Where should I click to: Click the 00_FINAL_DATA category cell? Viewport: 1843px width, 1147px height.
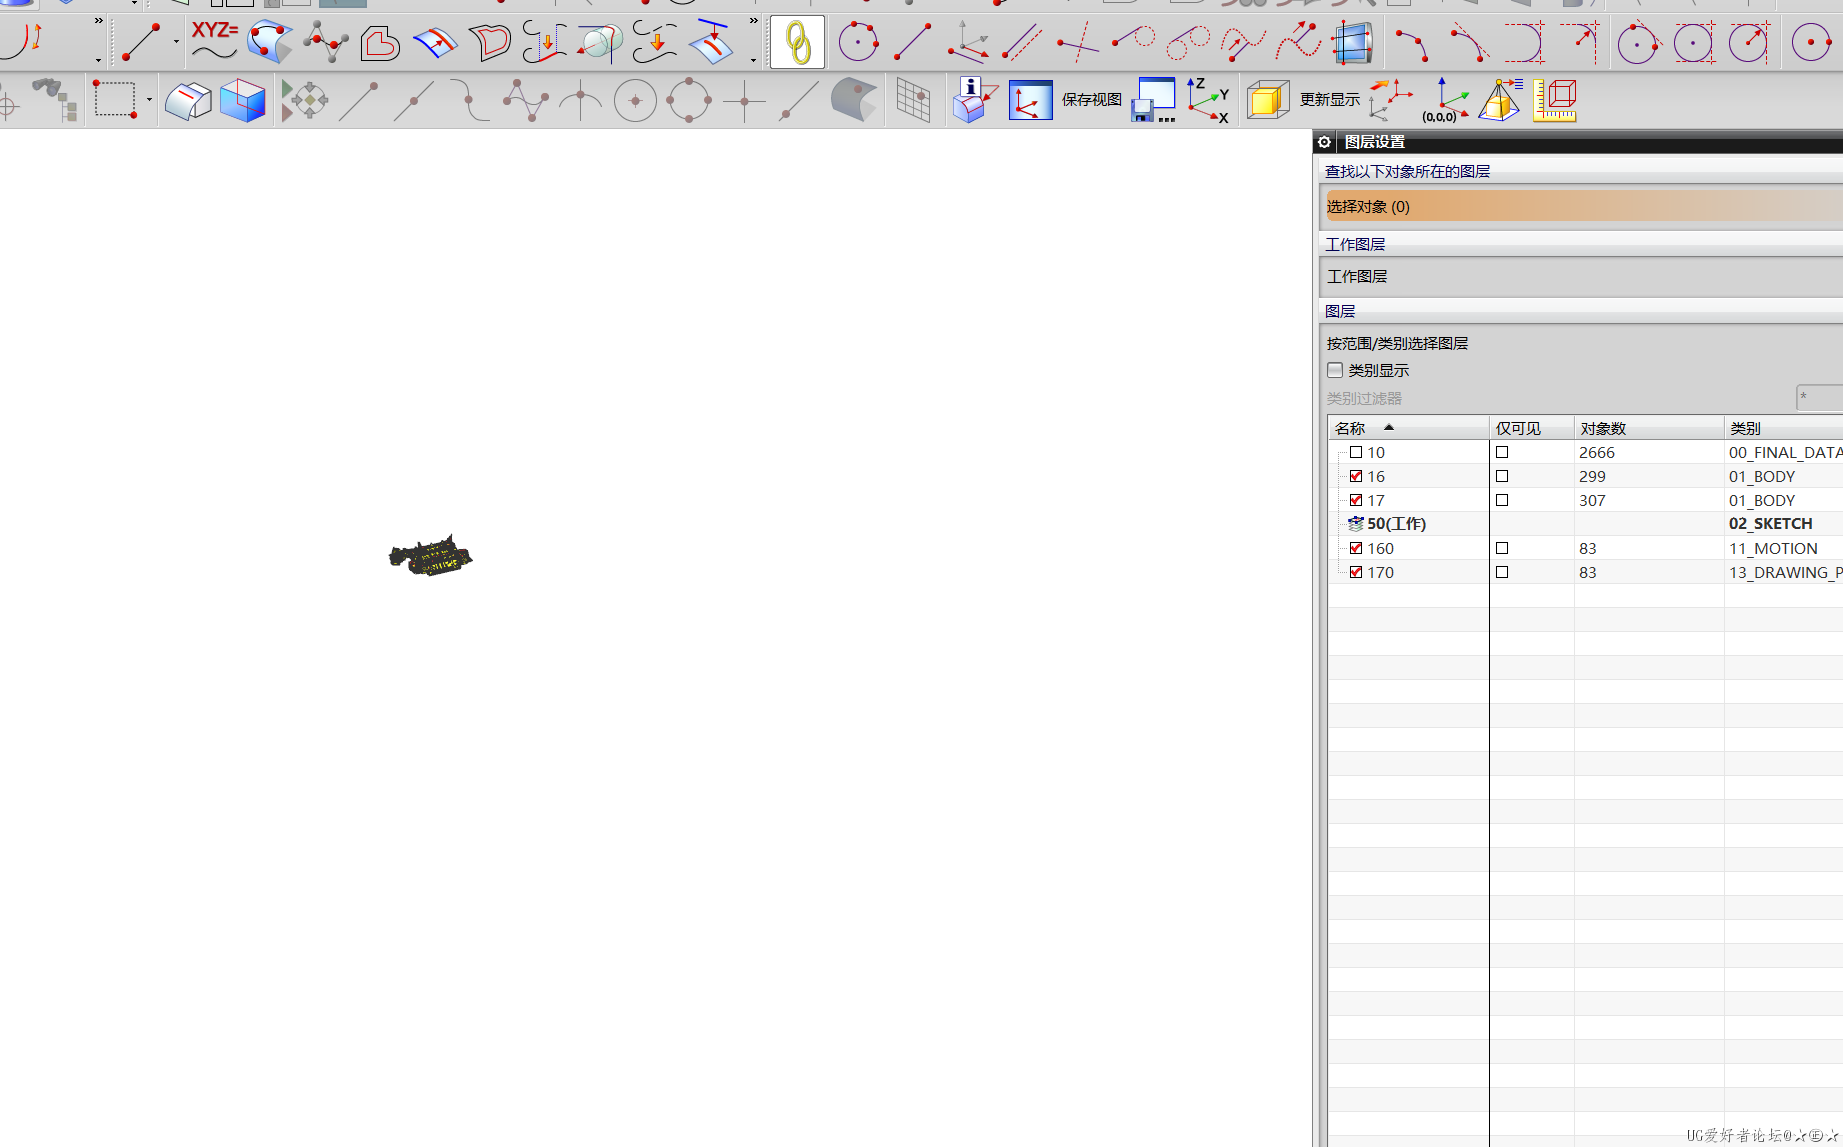pyautogui.click(x=1785, y=452)
